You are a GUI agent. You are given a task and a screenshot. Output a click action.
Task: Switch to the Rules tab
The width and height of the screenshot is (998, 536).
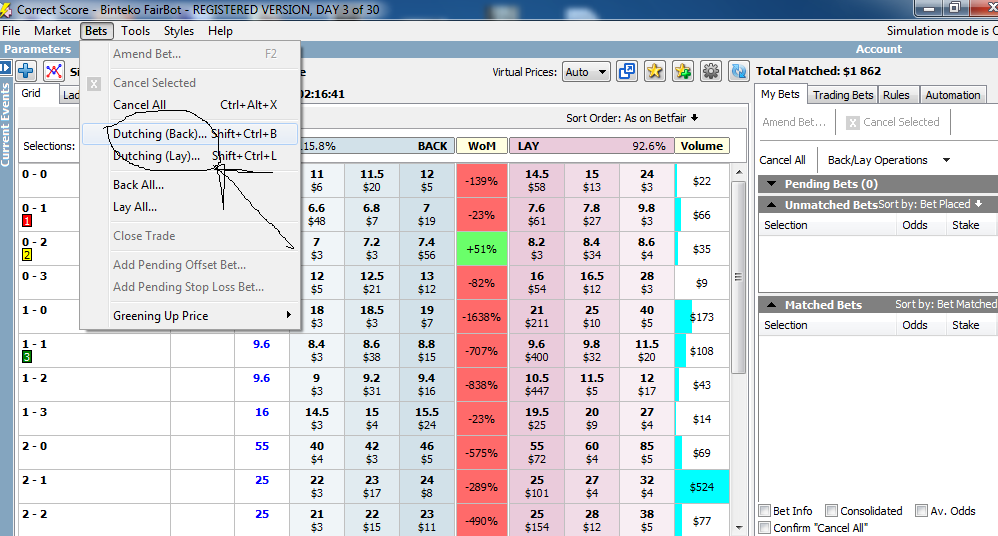click(x=896, y=95)
